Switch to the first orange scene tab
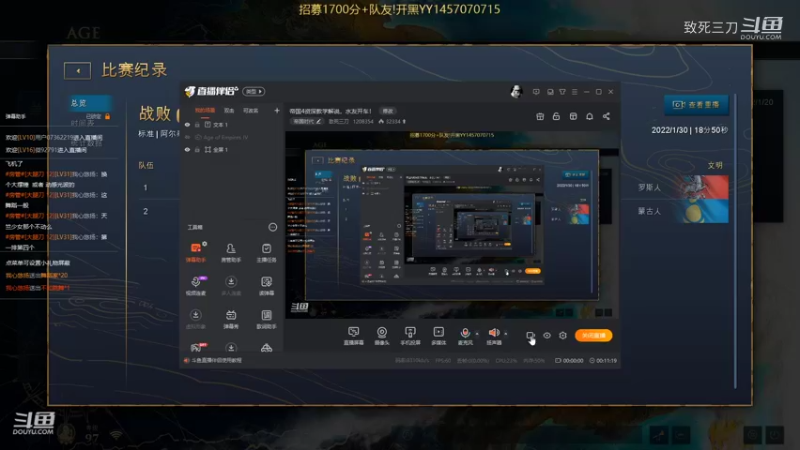This screenshot has height=450, width=800. click(x=205, y=111)
